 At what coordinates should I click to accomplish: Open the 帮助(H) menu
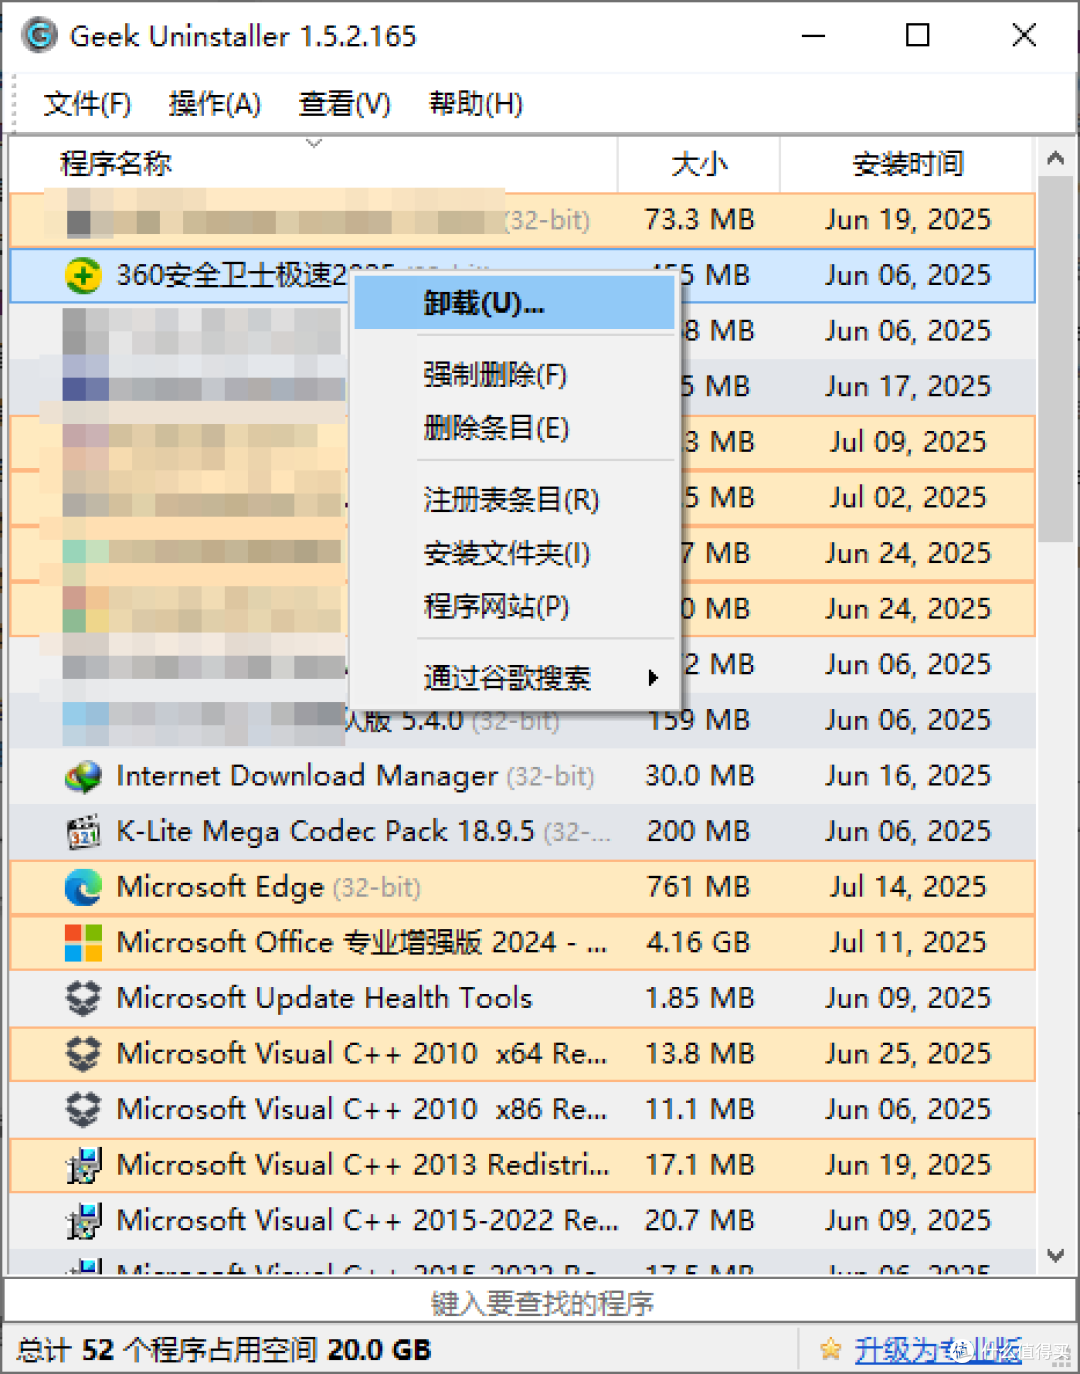click(476, 104)
